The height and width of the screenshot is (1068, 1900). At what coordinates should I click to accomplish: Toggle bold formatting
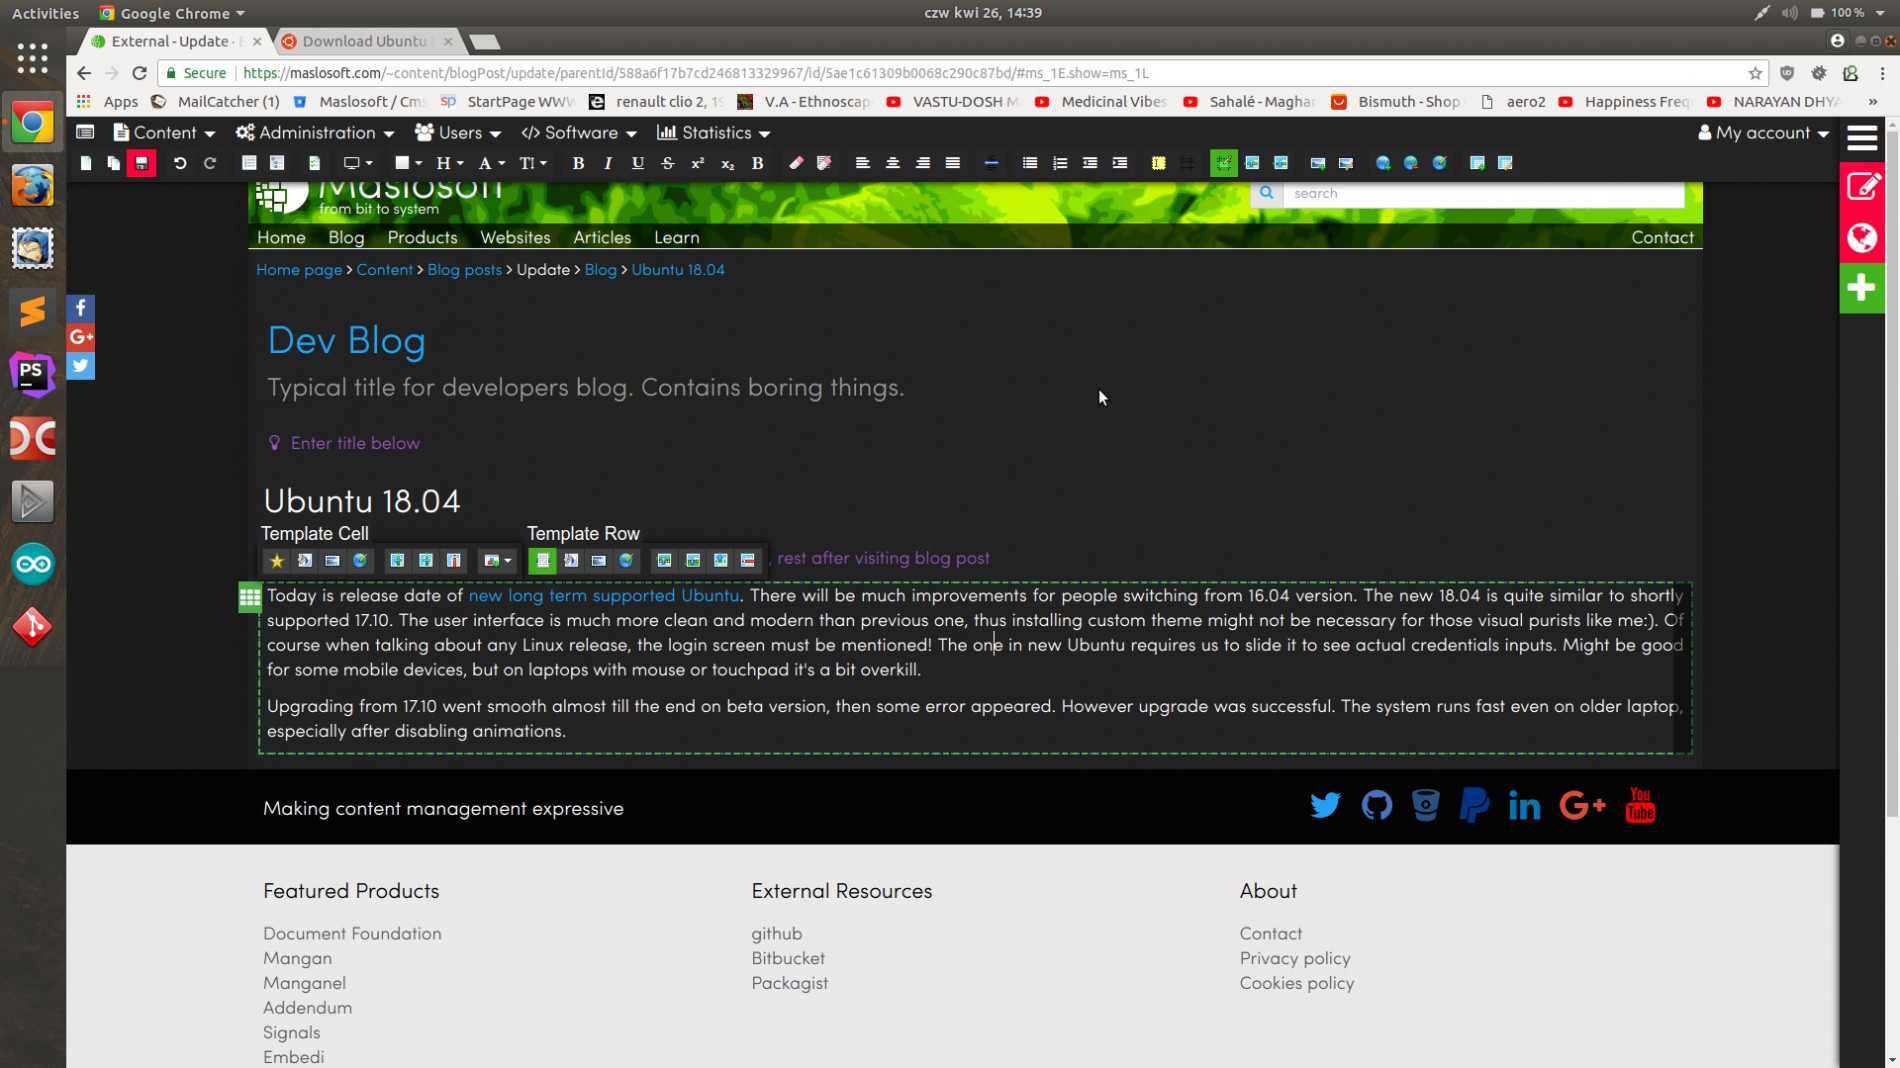[578, 163]
